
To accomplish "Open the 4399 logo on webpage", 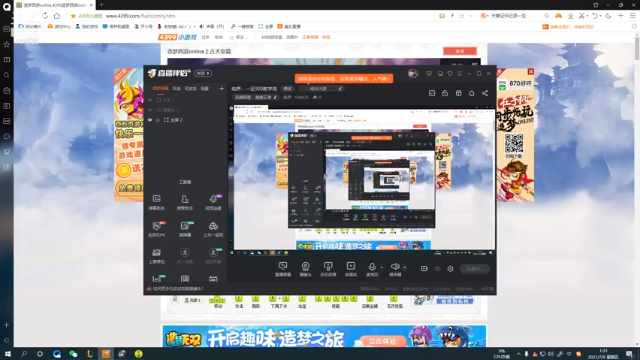I will pyautogui.click(x=178, y=37).
